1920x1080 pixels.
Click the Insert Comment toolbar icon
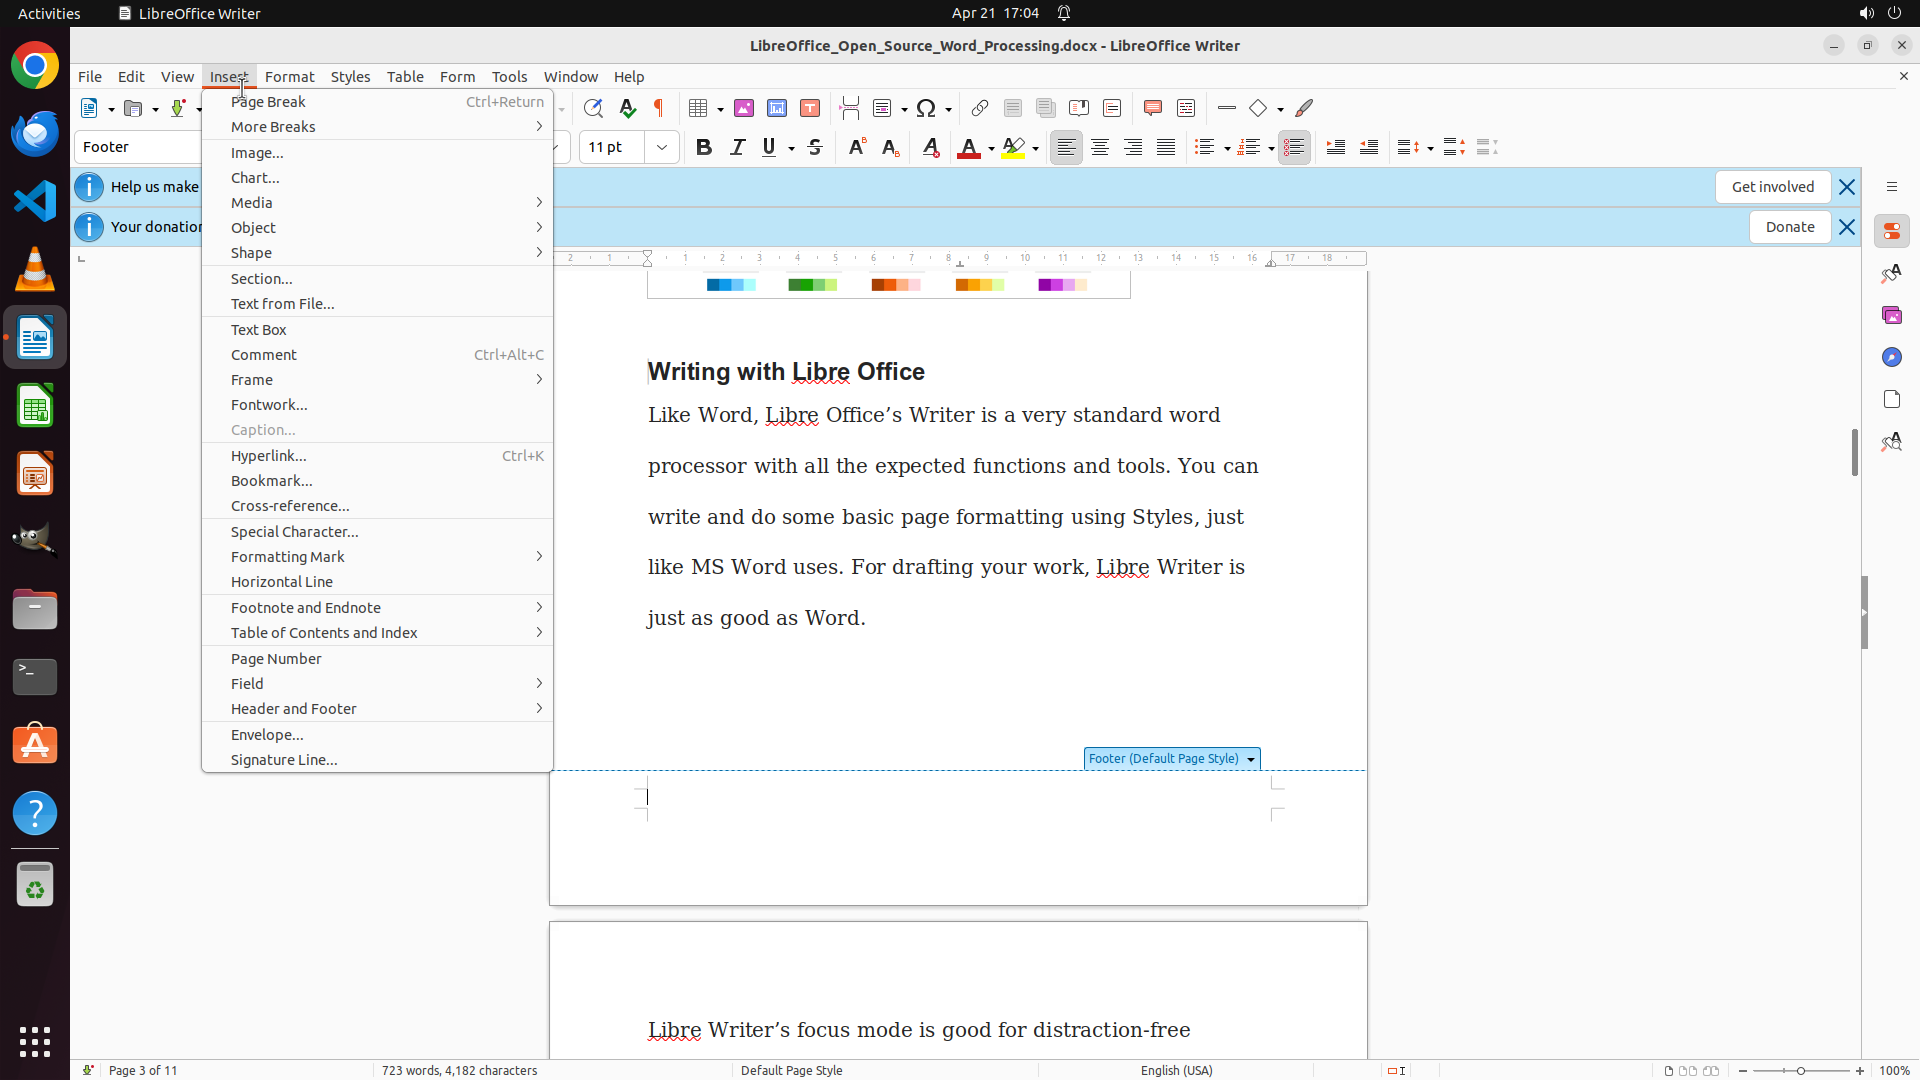(x=1153, y=108)
